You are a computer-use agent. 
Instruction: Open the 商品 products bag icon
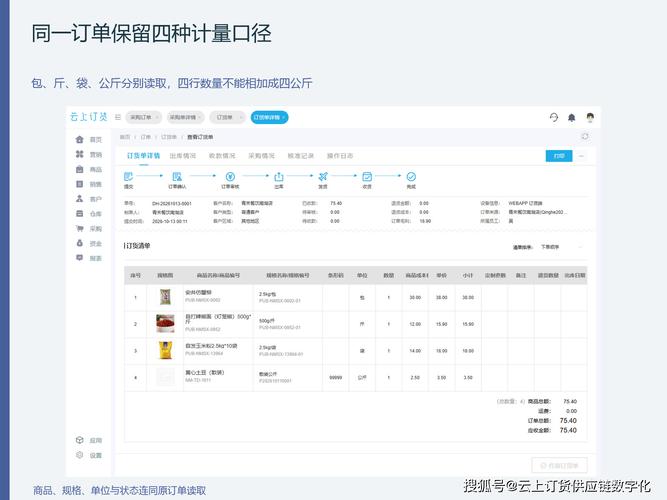[80, 169]
